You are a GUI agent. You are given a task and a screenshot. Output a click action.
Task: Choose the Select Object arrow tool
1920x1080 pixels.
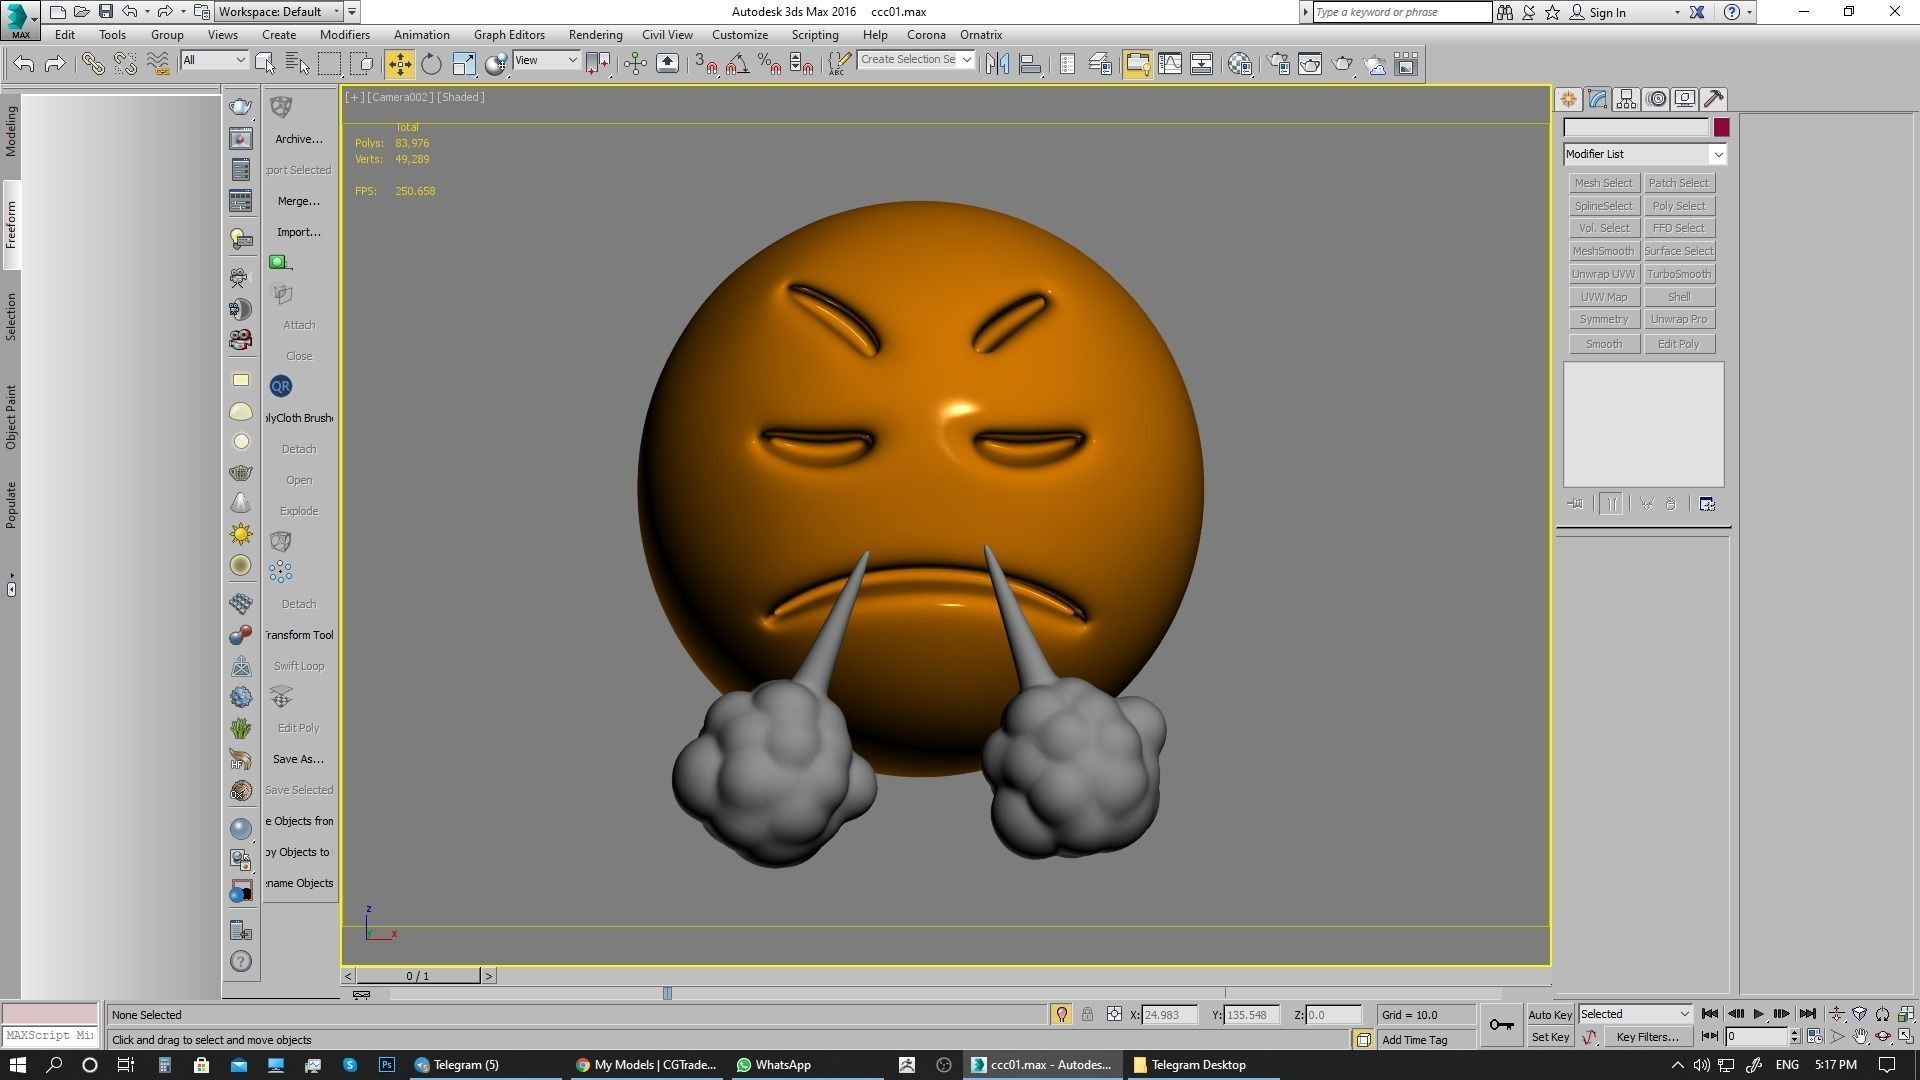(x=265, y=64)
